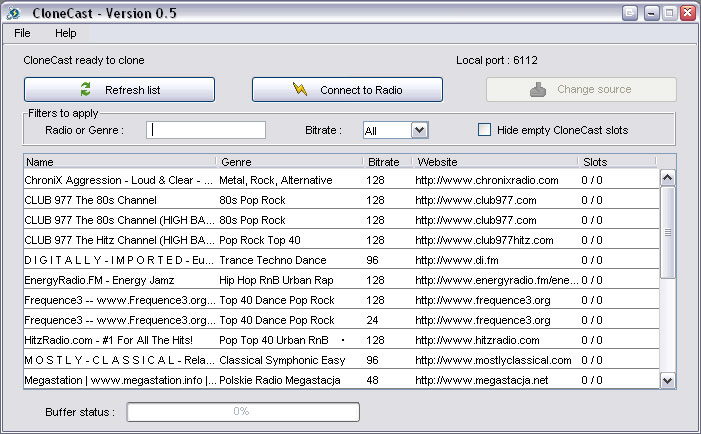Click the leftmost title bar tray button
The width and height of the screenshot is (701, 434).
tap(629, 13)
